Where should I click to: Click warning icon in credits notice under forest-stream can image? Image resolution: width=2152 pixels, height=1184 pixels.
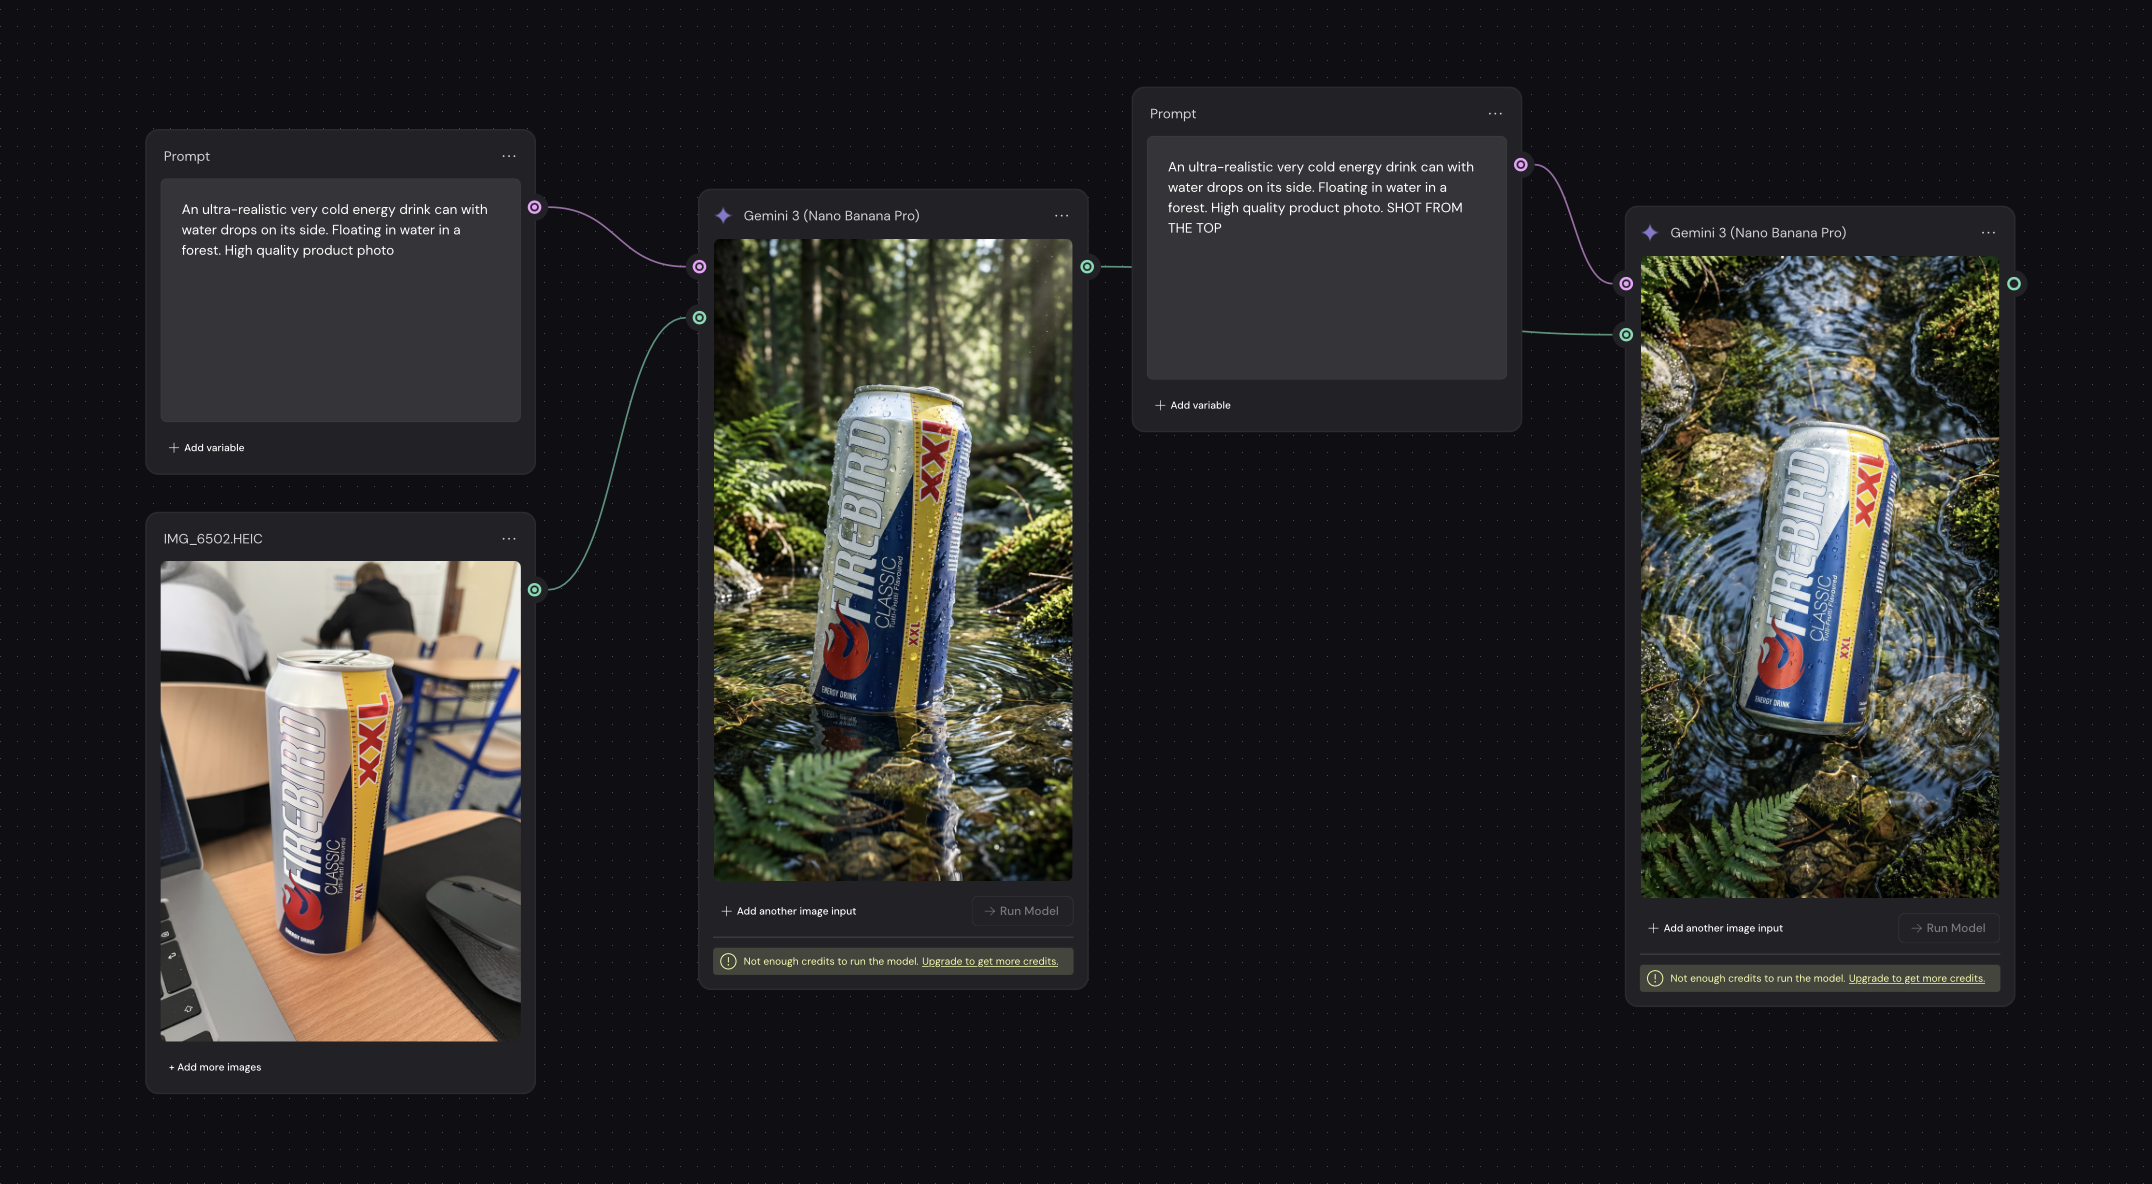click(x=728, y=961)
